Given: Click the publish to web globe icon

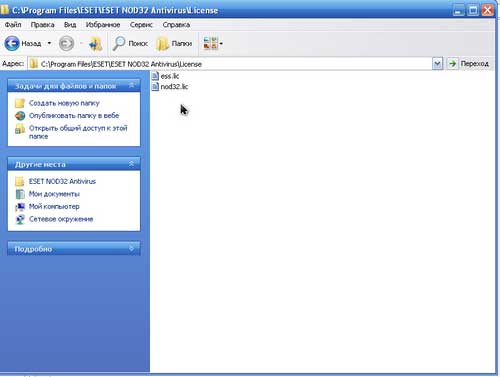Looking at the screenshot, I should (x=20, y=116).
